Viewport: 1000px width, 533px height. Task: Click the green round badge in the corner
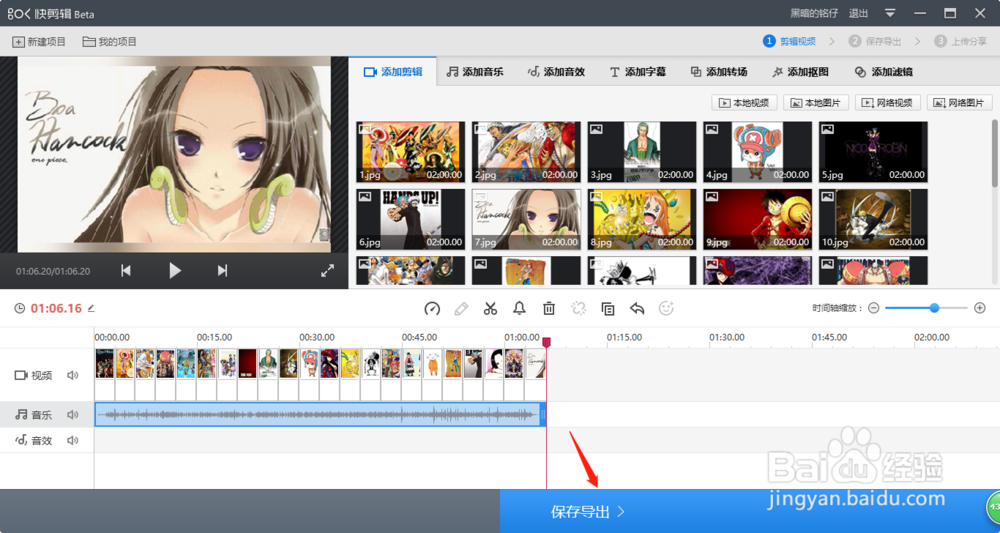coord(994,509)
